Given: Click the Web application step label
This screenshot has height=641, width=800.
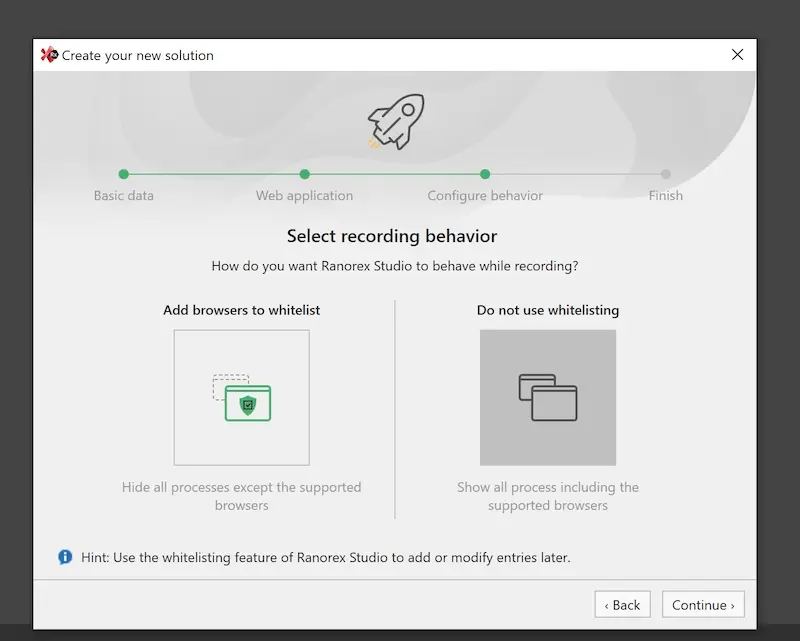Looking at the screenshot, I should pos(305,196).
